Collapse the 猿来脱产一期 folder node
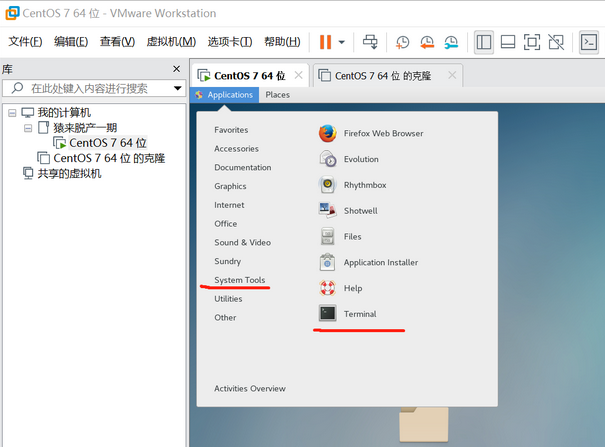The height and width of the screenshot is (447, 605). coord(28,128)
